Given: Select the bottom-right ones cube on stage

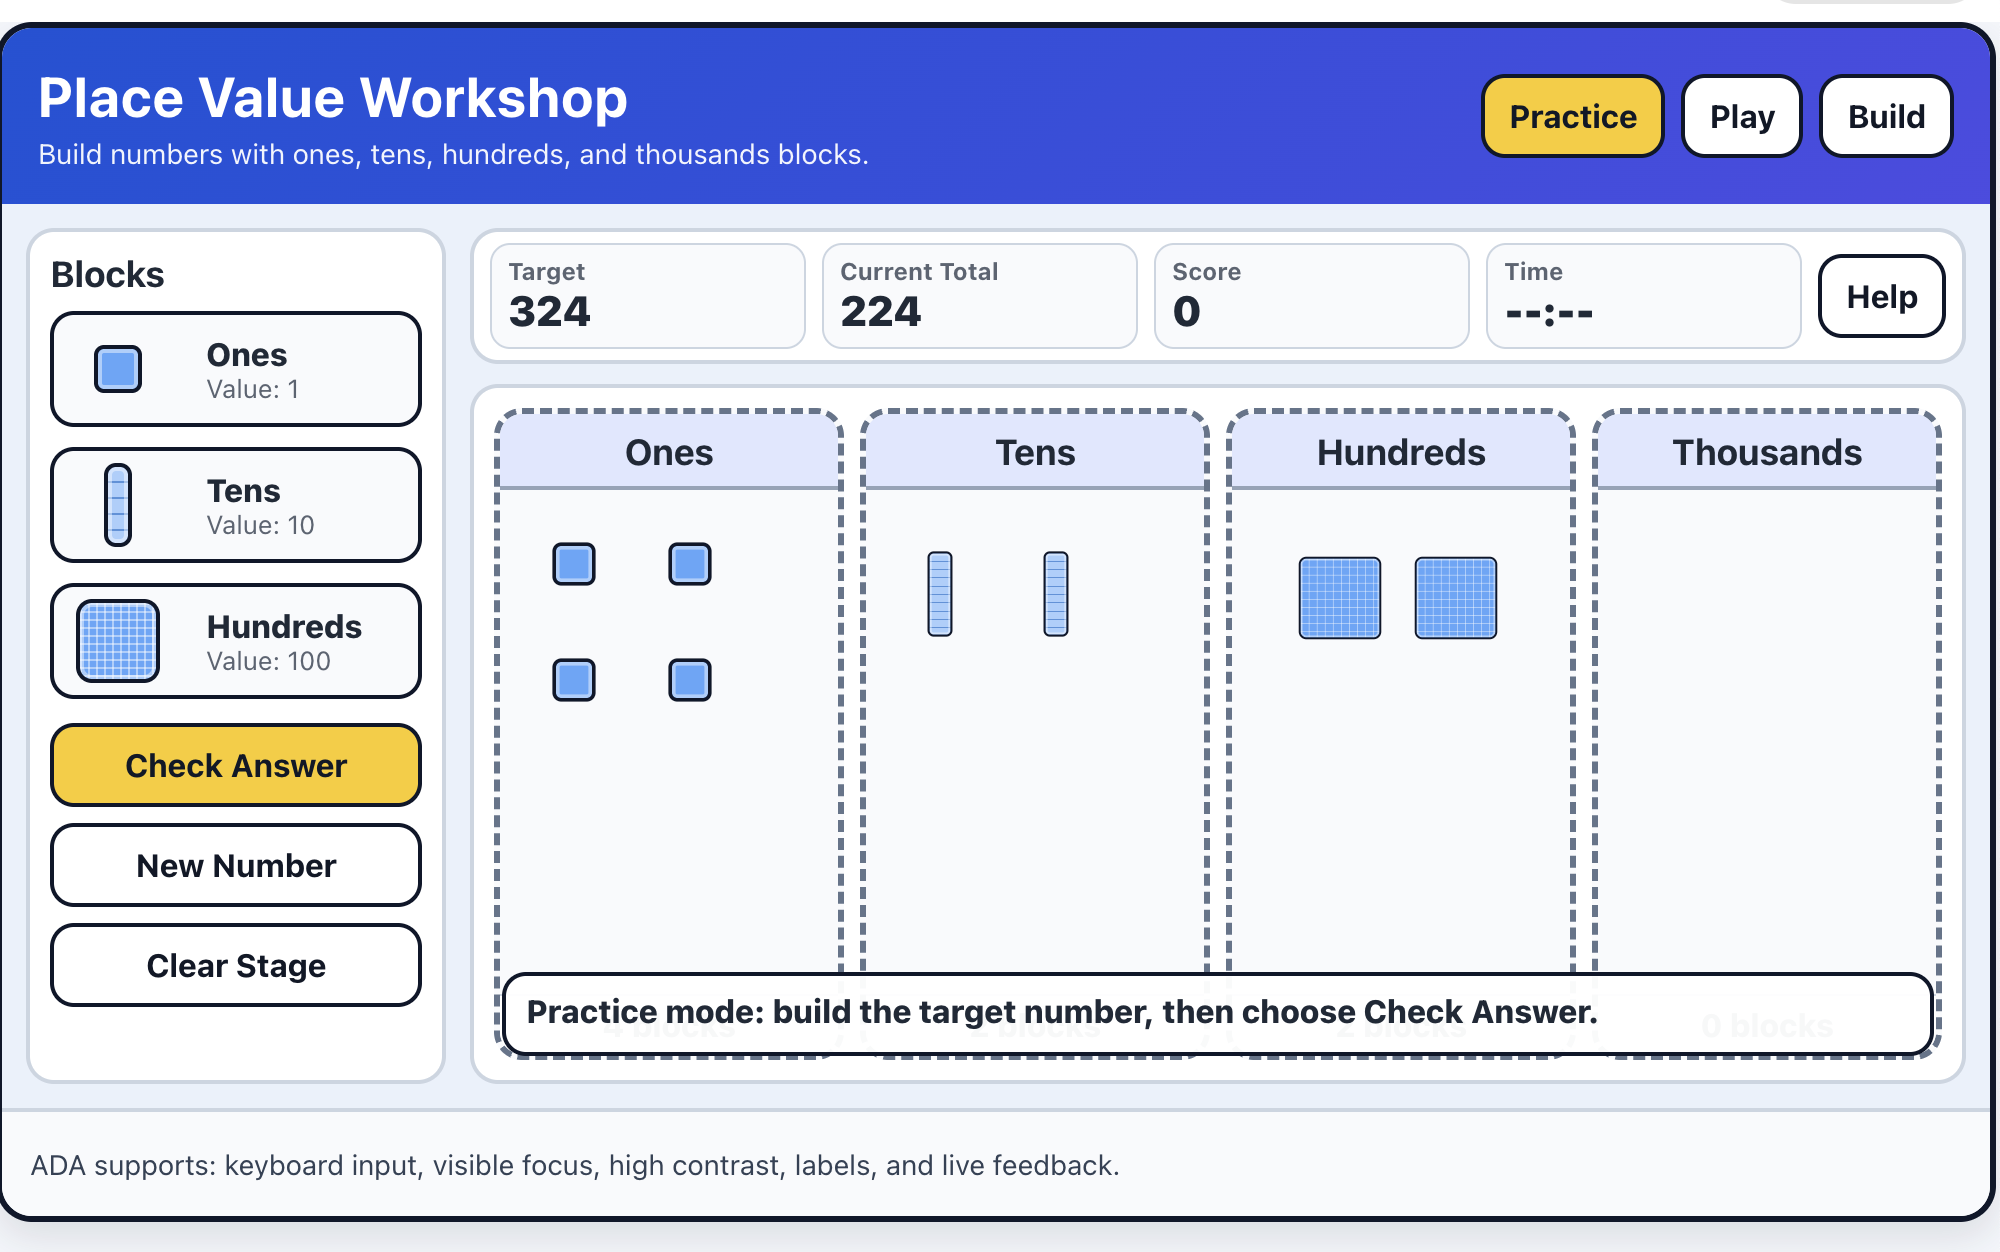Looking at the screenshot, I should (x=690, y=680).
